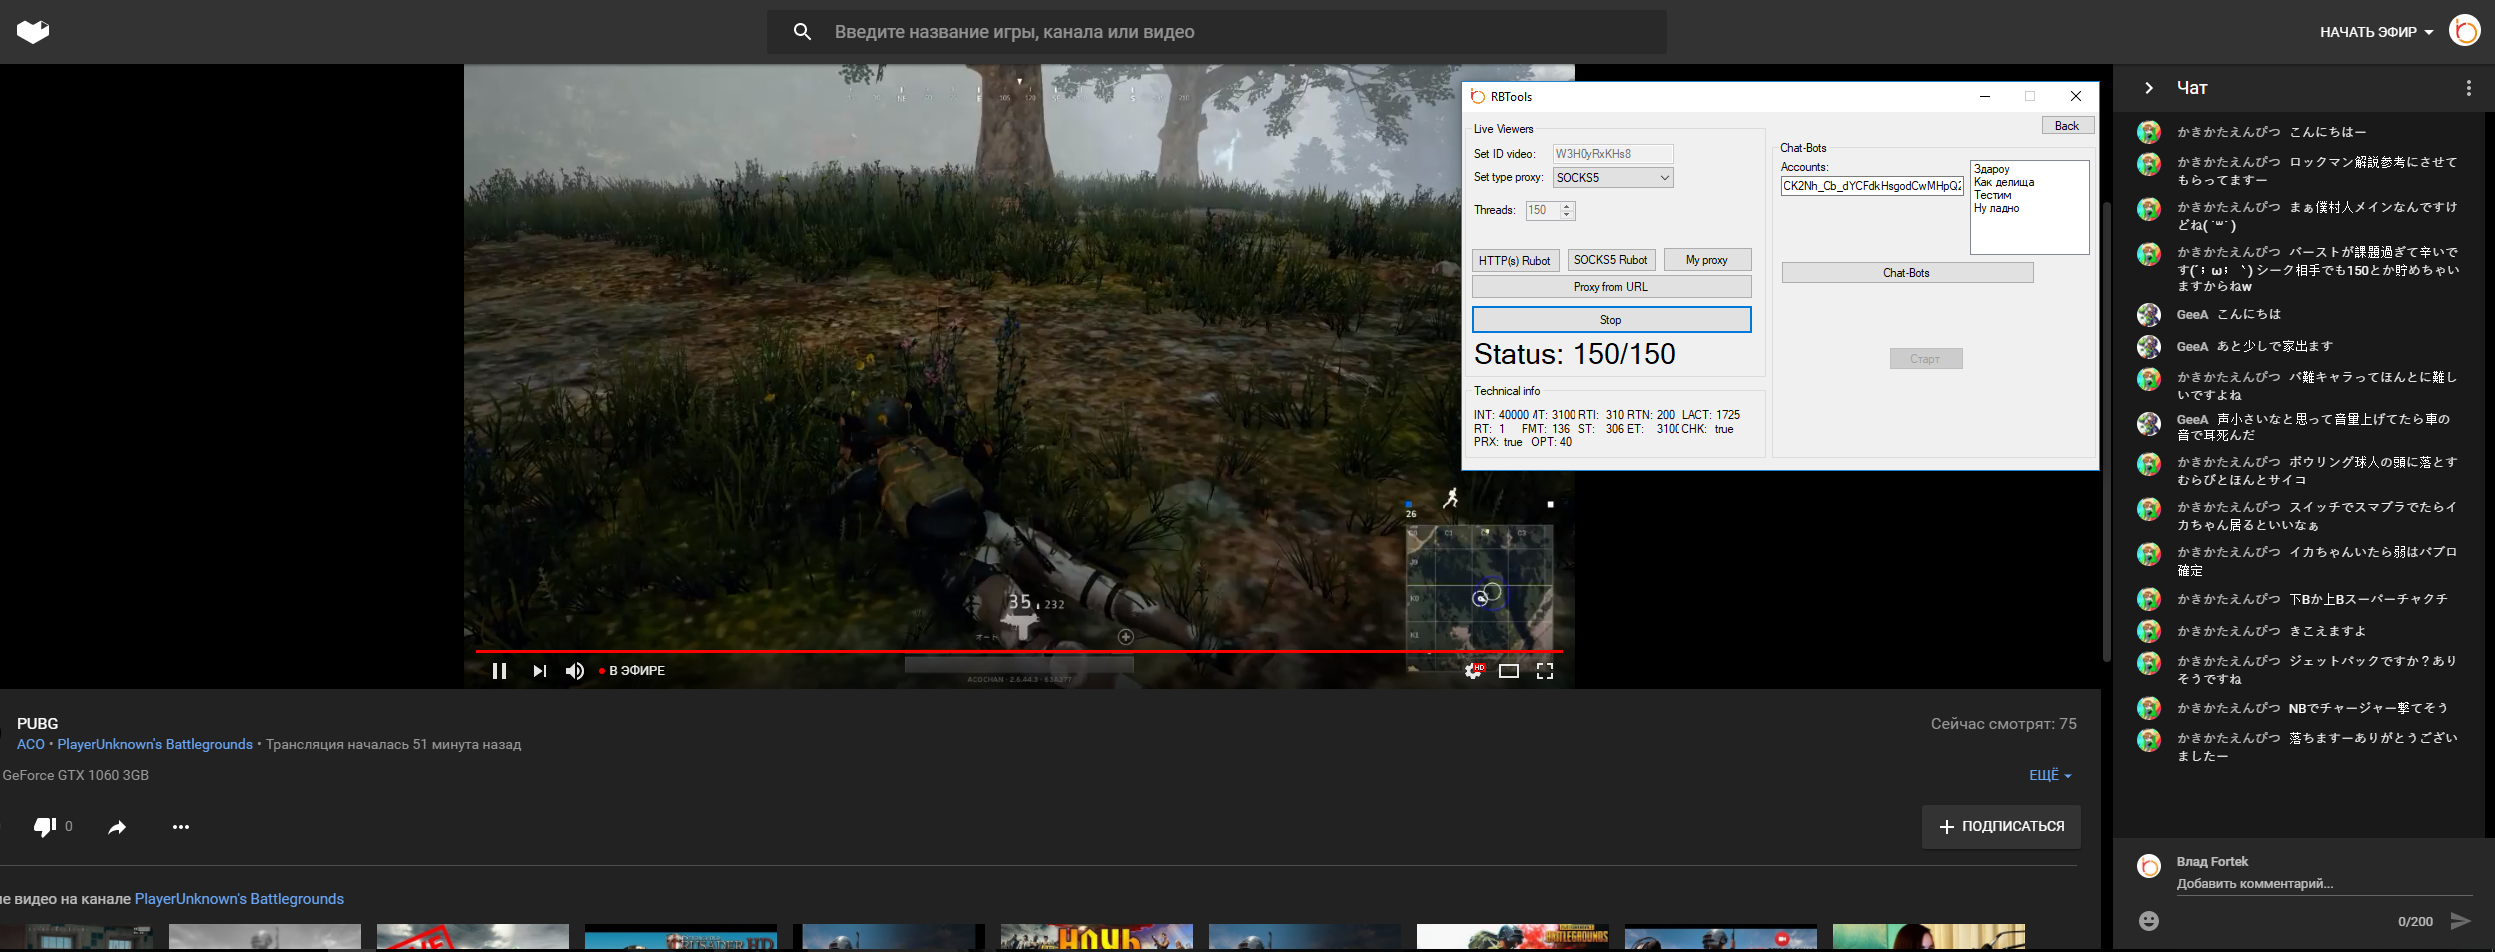
Task: Open the chat options three-dot menu
Action: tap(2468, 88)
